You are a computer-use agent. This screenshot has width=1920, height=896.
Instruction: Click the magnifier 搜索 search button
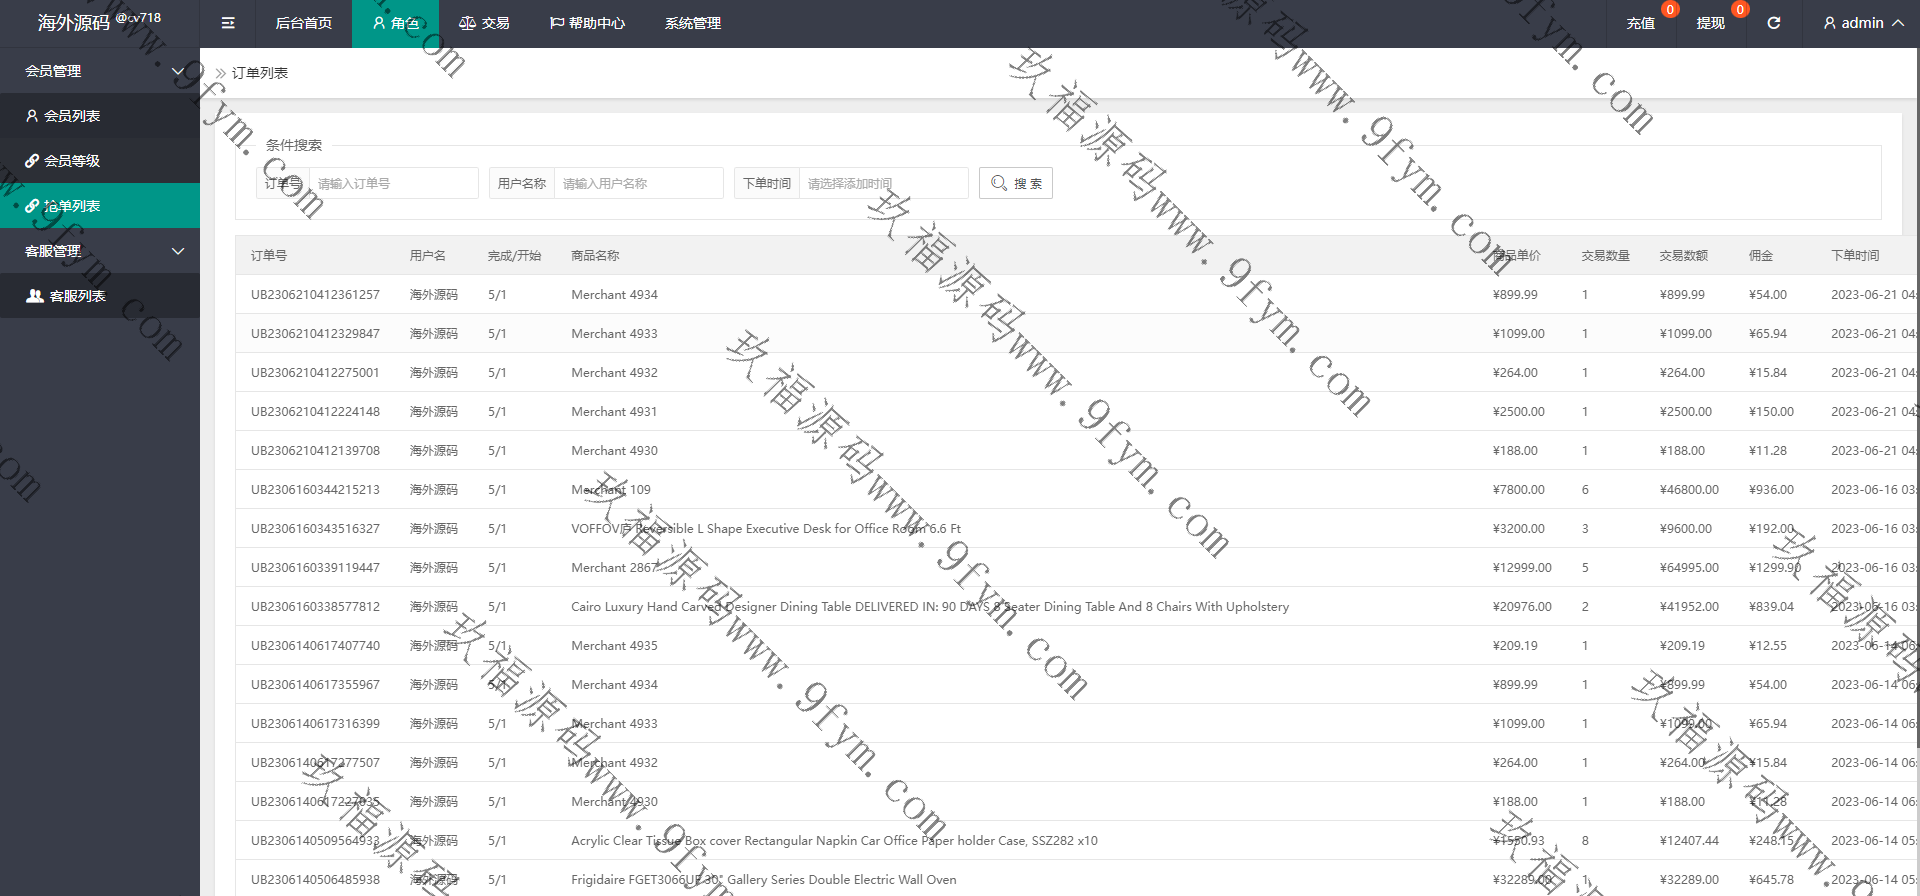pyautogui.click(x=1015, y=183)
